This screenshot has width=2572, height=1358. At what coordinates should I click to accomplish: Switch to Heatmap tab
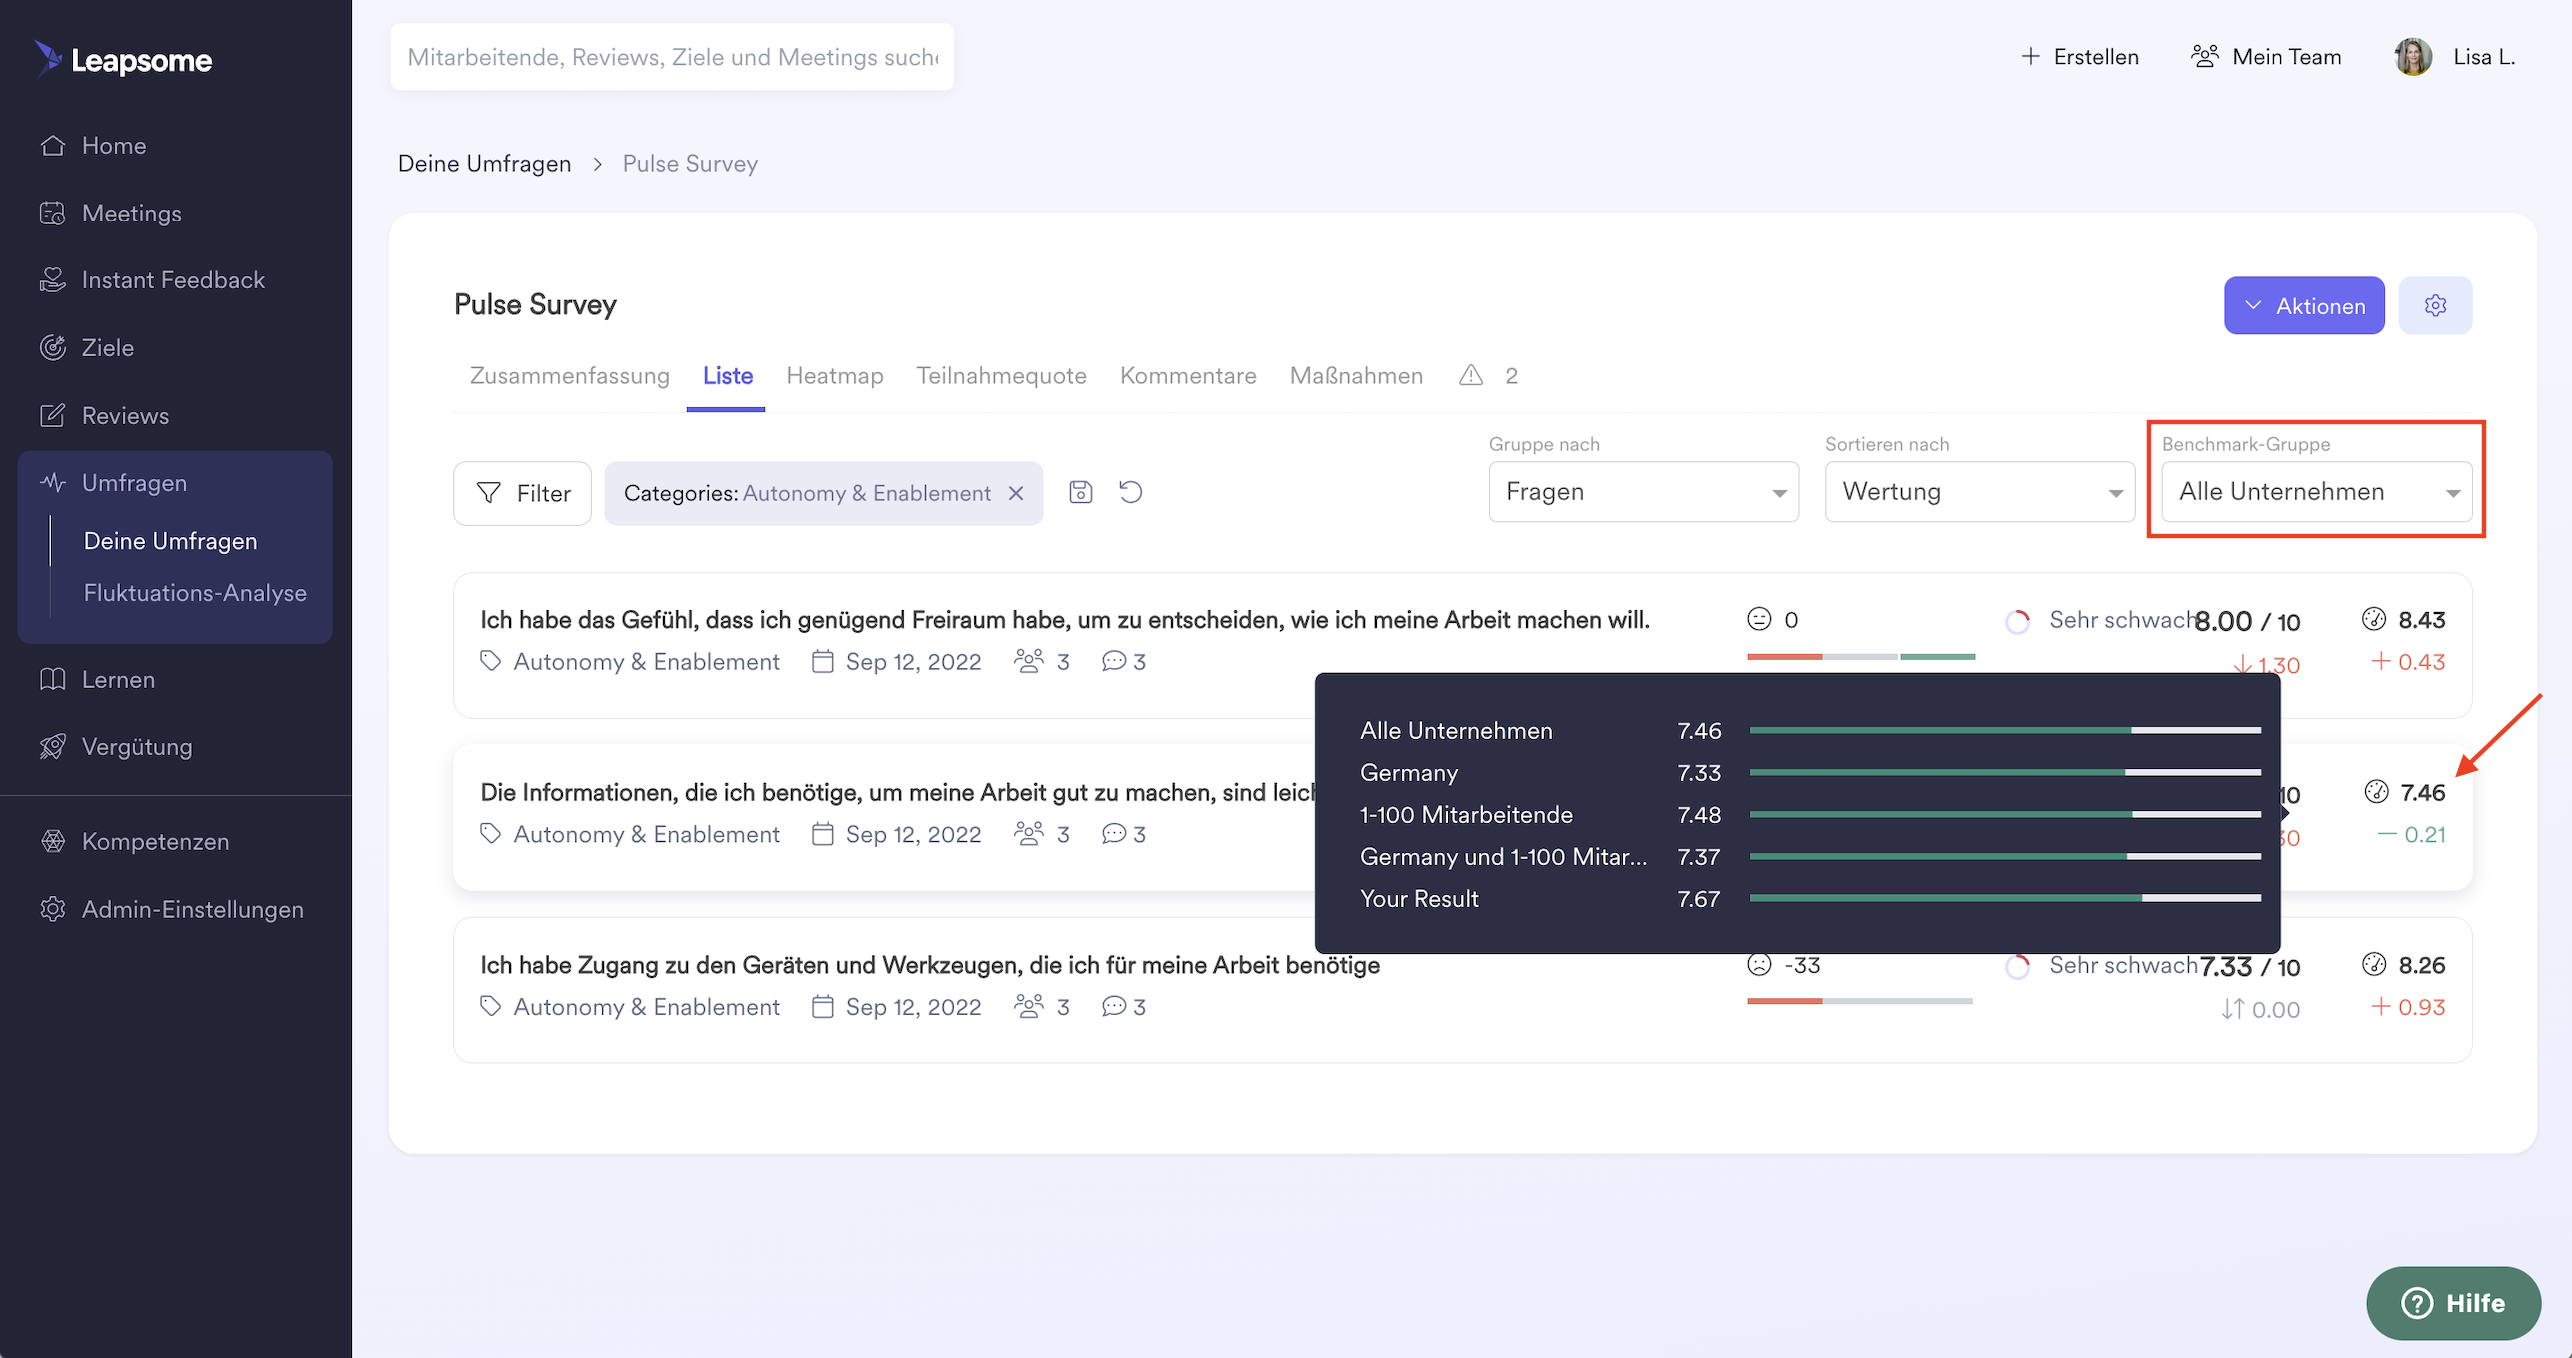(x=835, y=376)
